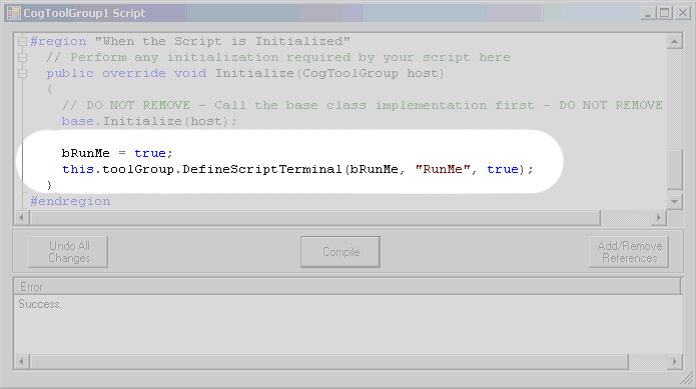Click the code editor scroll right arrow
The image size is (696, 389).
(659, 218)
